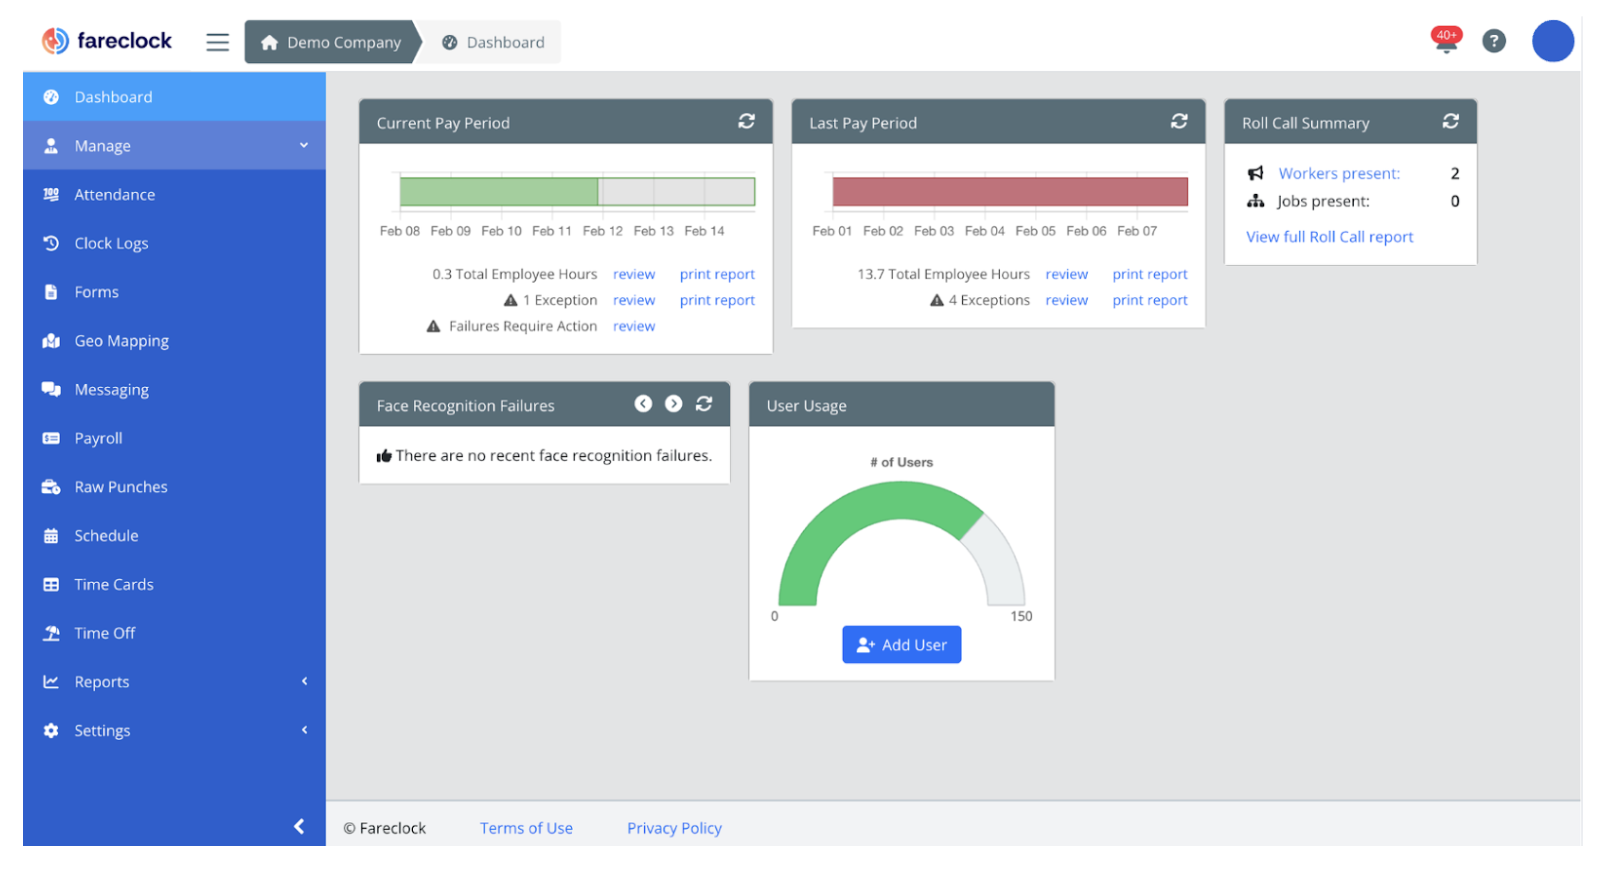Refresh the Face Recognition Failures panel
Viewport: 1606px width, 872px height.
(x=704, y=404)
